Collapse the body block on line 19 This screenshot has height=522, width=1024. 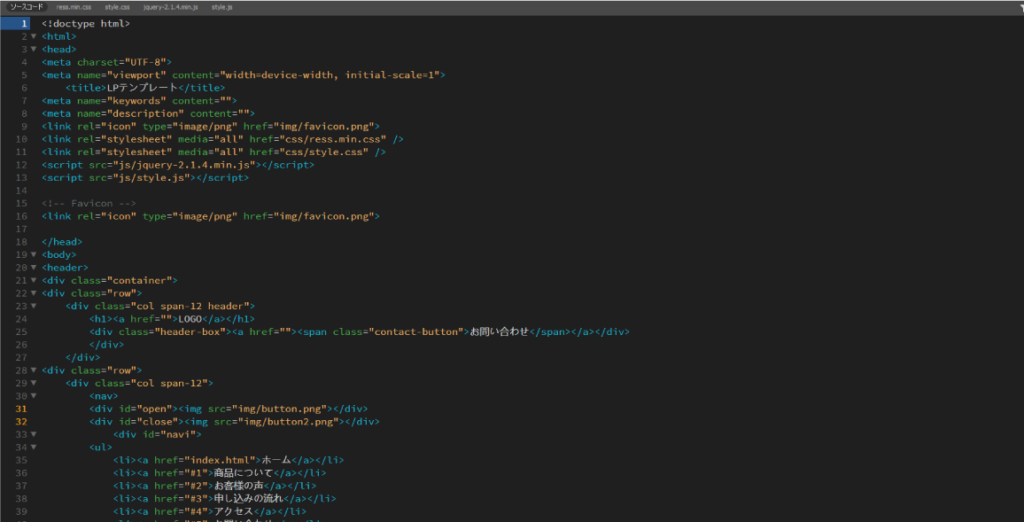click(x=33, y=254)
